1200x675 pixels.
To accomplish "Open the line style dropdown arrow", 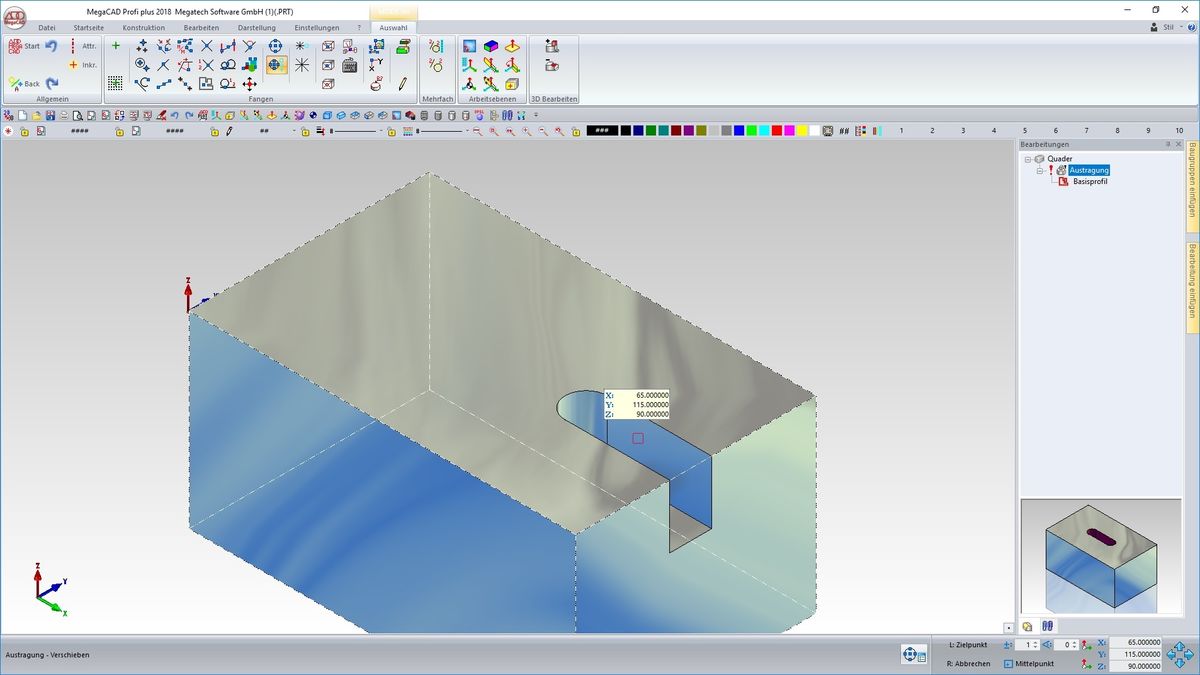I will pyautogui.click(x=380, y=131).
